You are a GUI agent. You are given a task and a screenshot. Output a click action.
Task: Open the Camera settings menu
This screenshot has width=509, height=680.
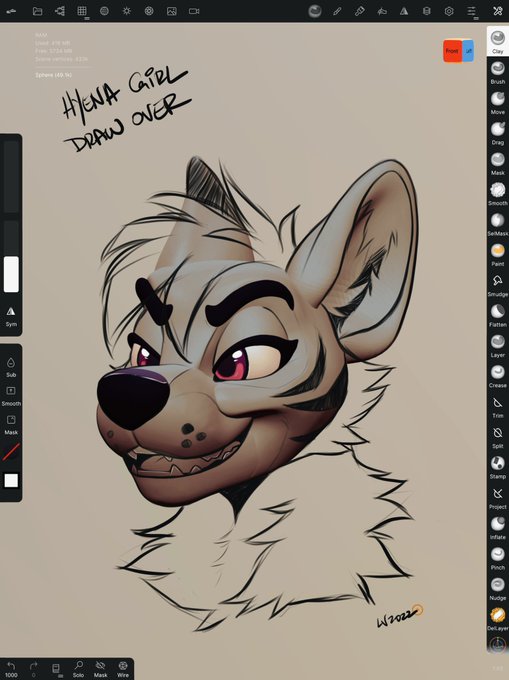(x=194, y=11)
